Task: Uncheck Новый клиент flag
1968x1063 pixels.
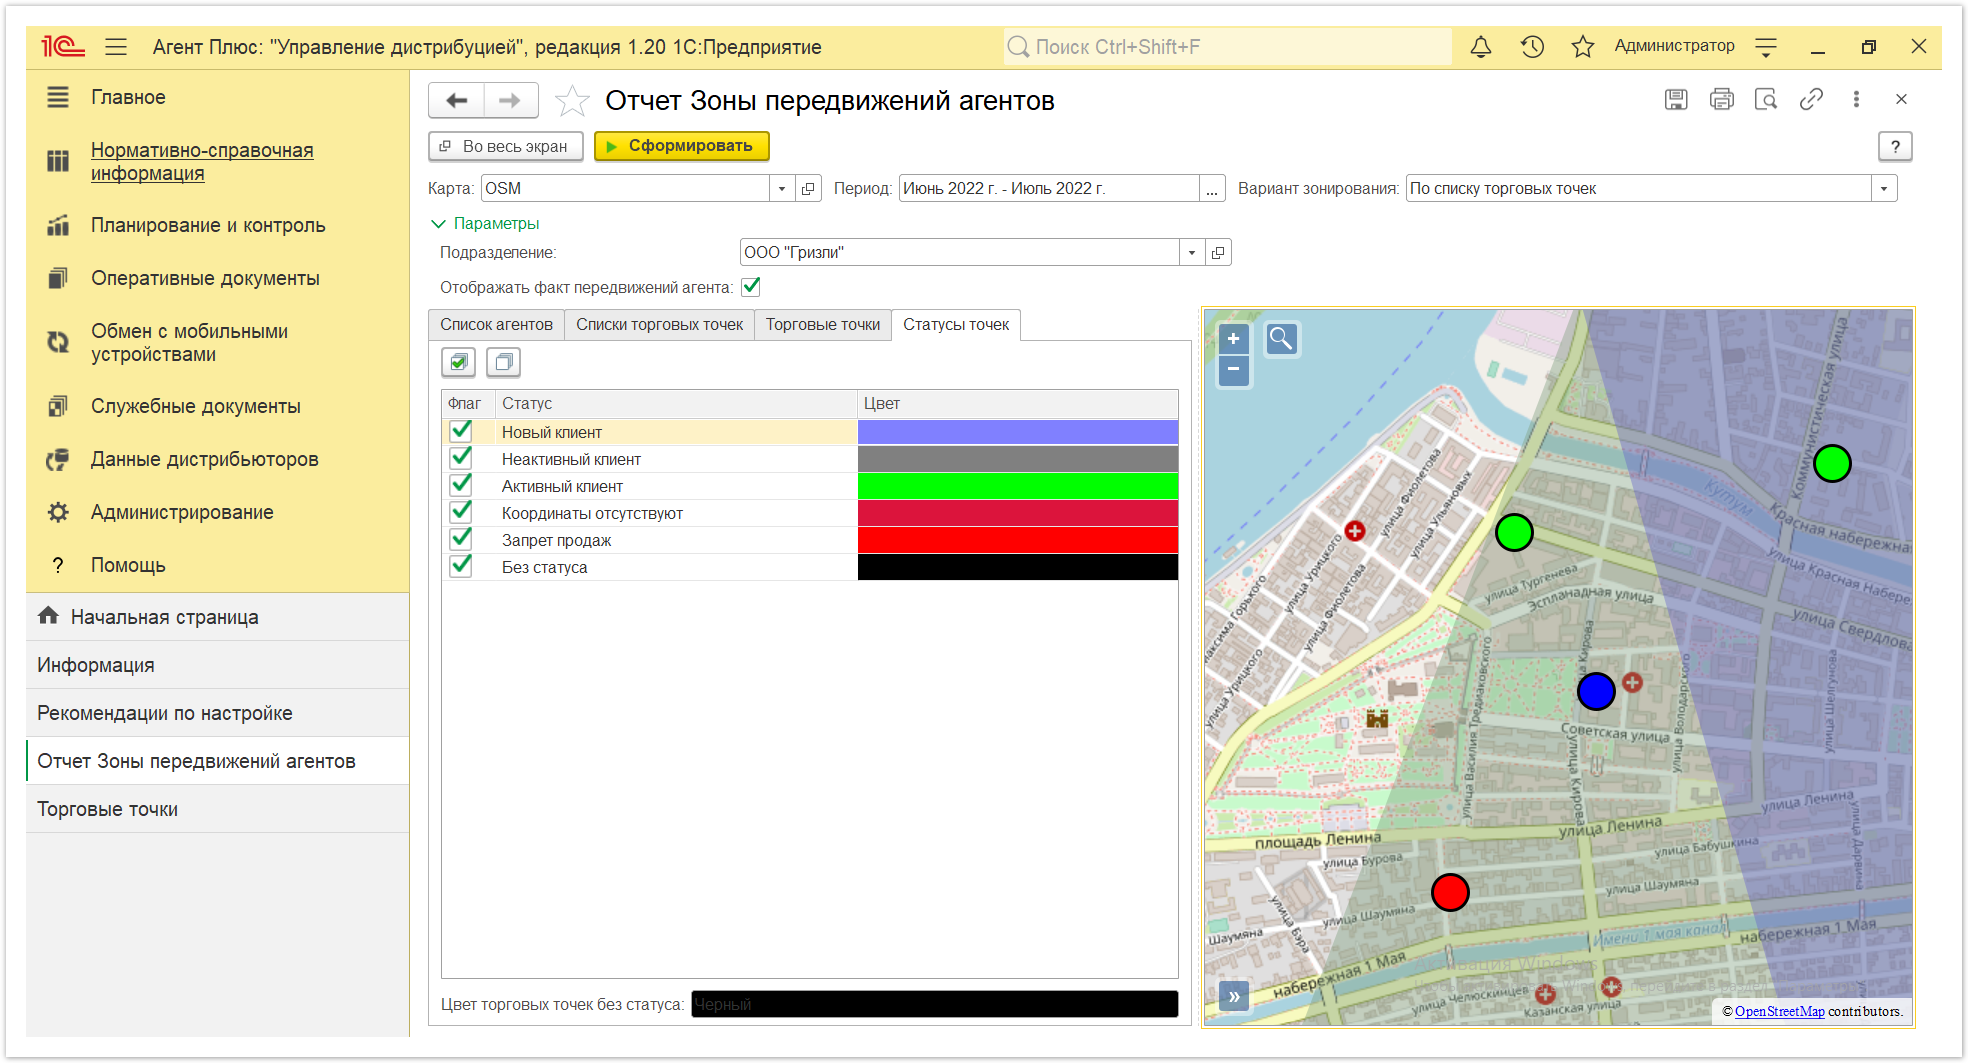Action: pos(461,431)
